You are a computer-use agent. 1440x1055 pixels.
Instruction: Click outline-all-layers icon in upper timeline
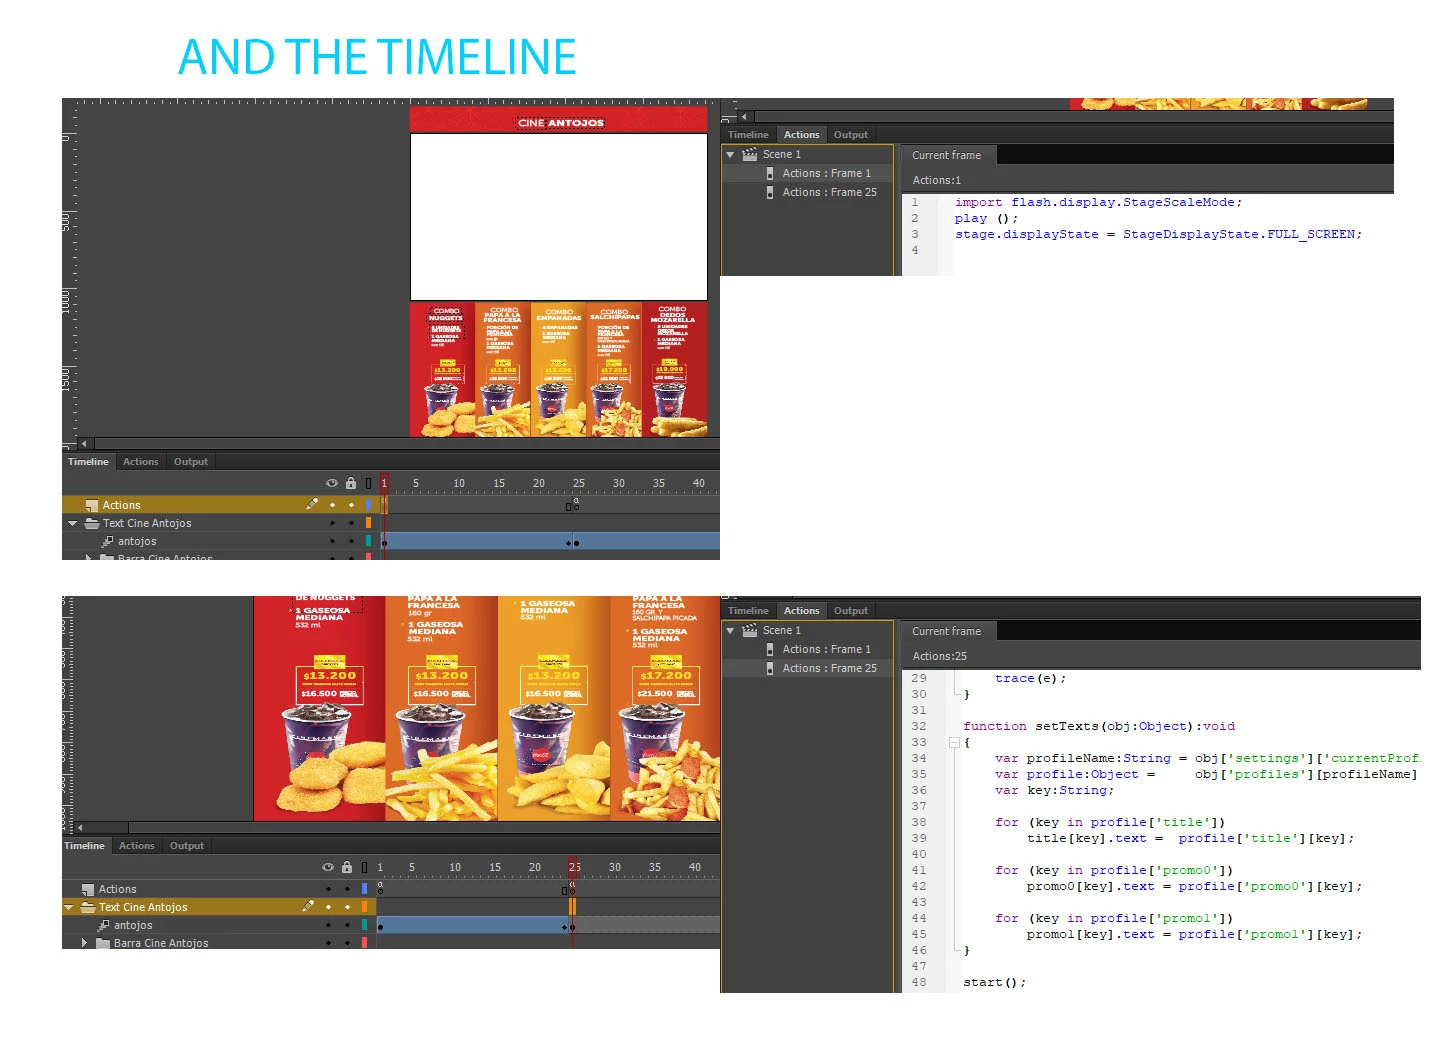[x=368, y=483]
